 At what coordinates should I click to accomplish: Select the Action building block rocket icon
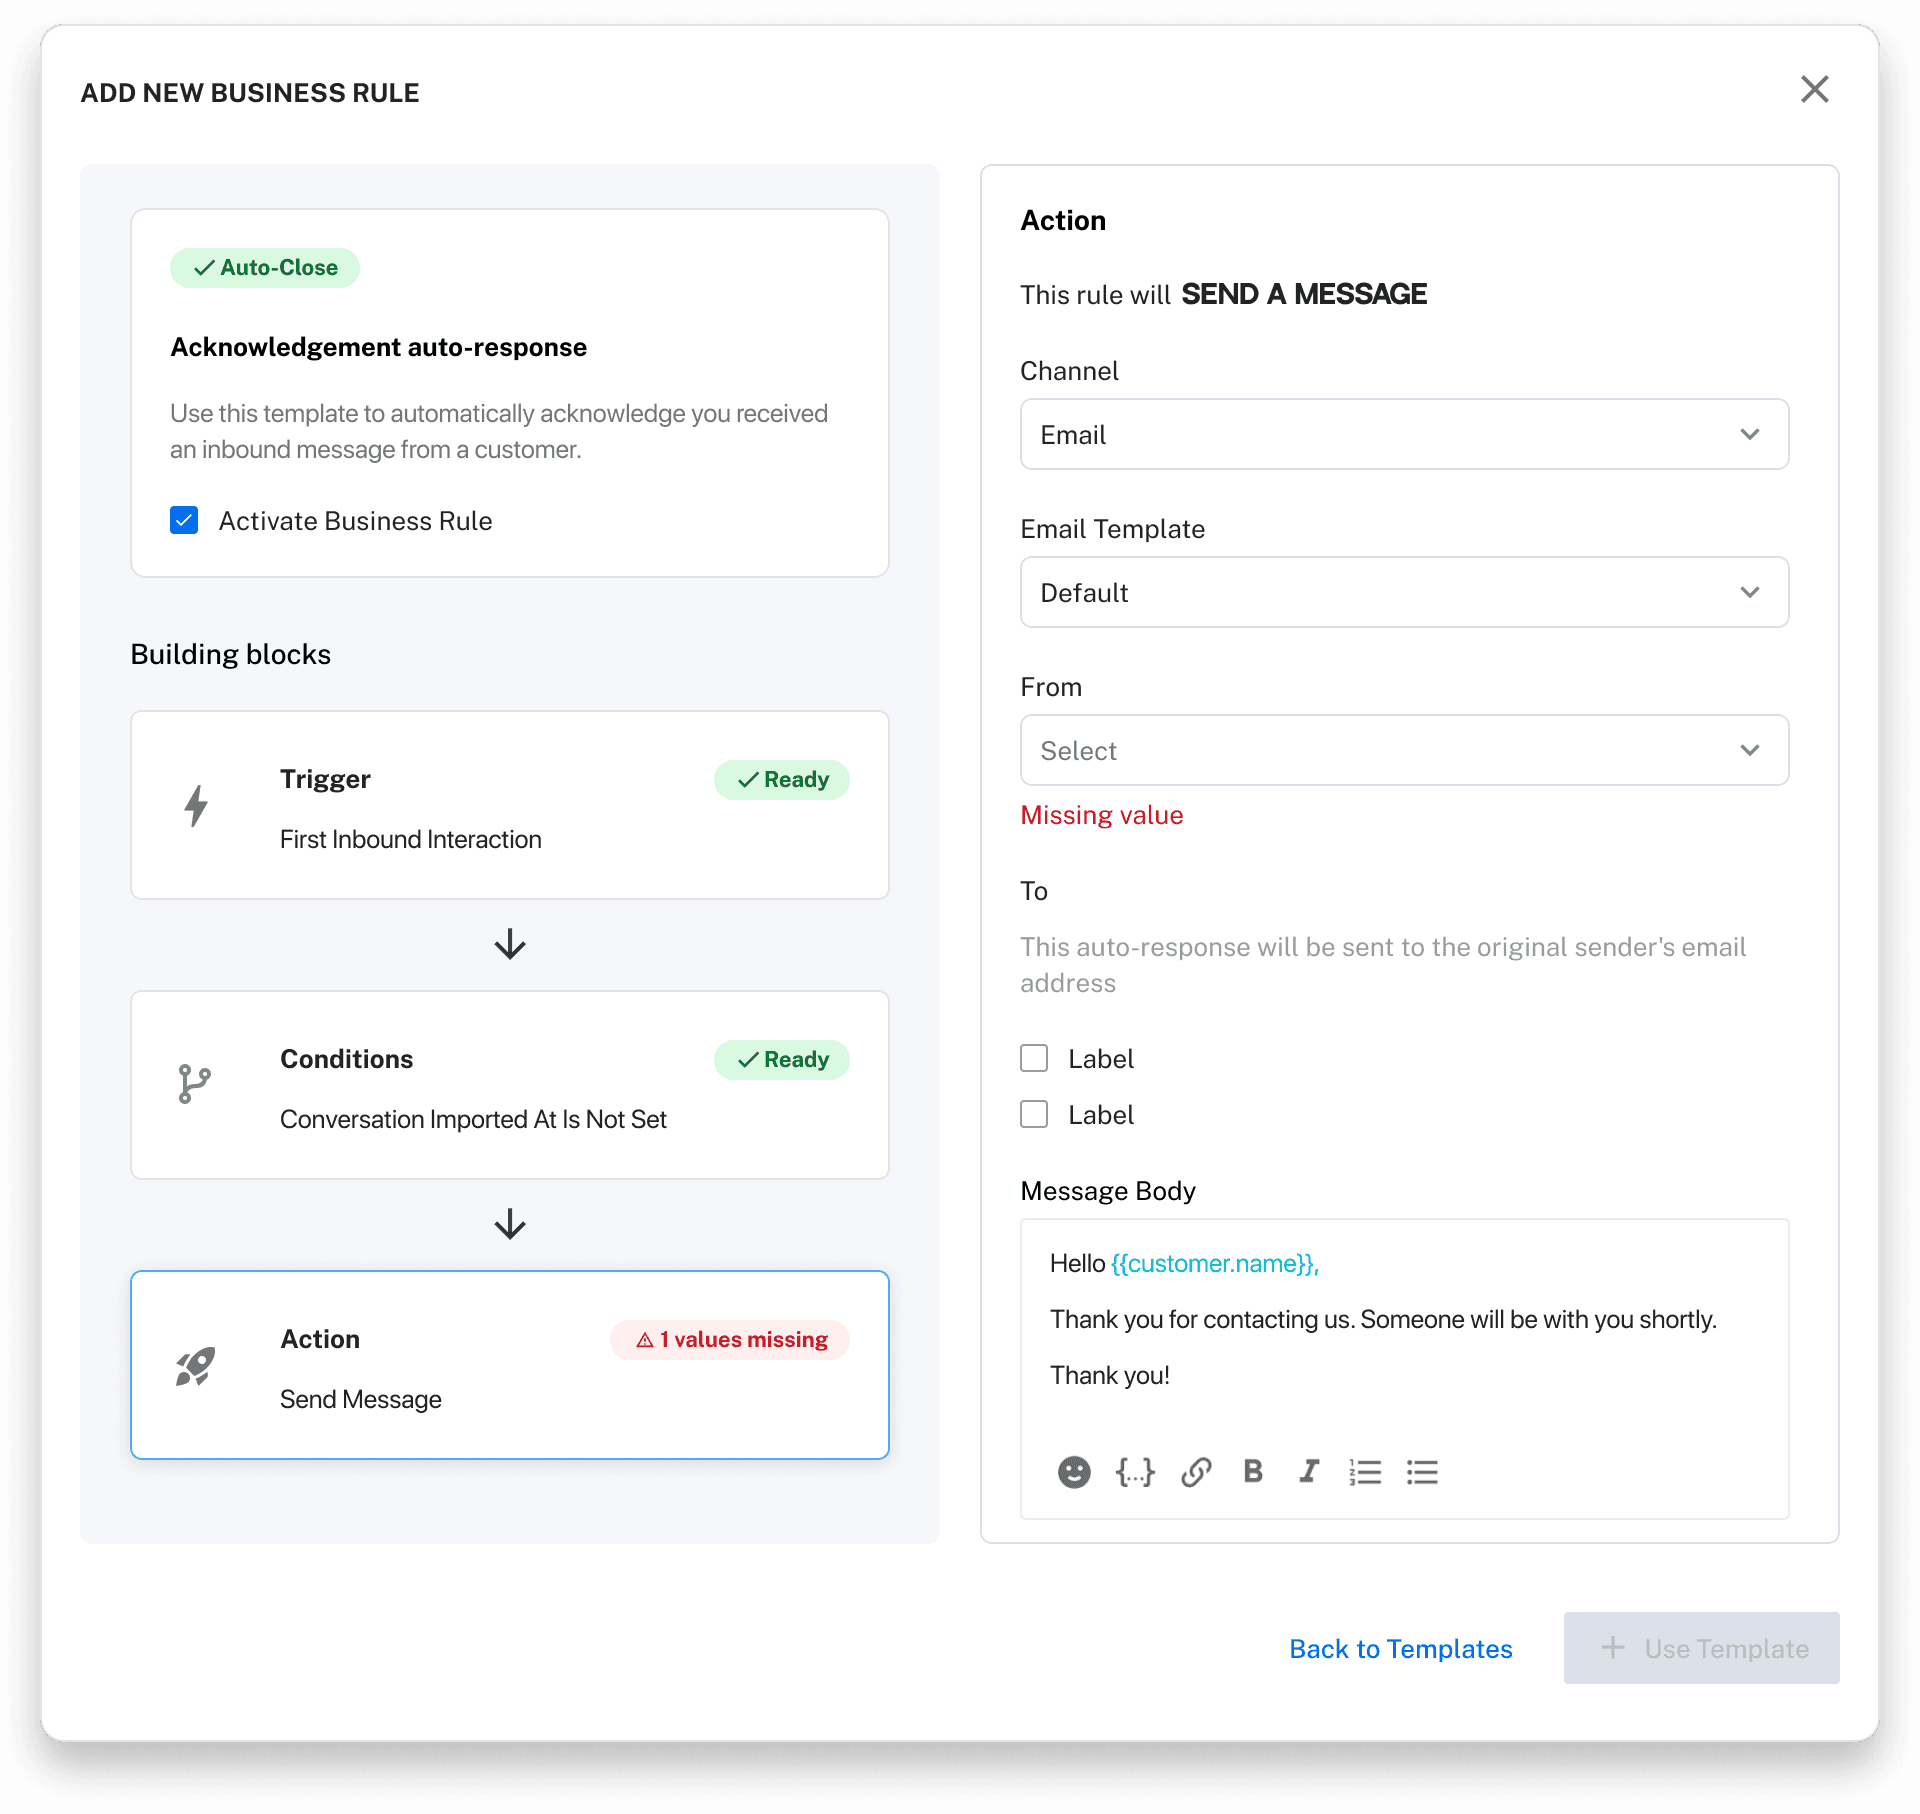(x=196, y=1366)
